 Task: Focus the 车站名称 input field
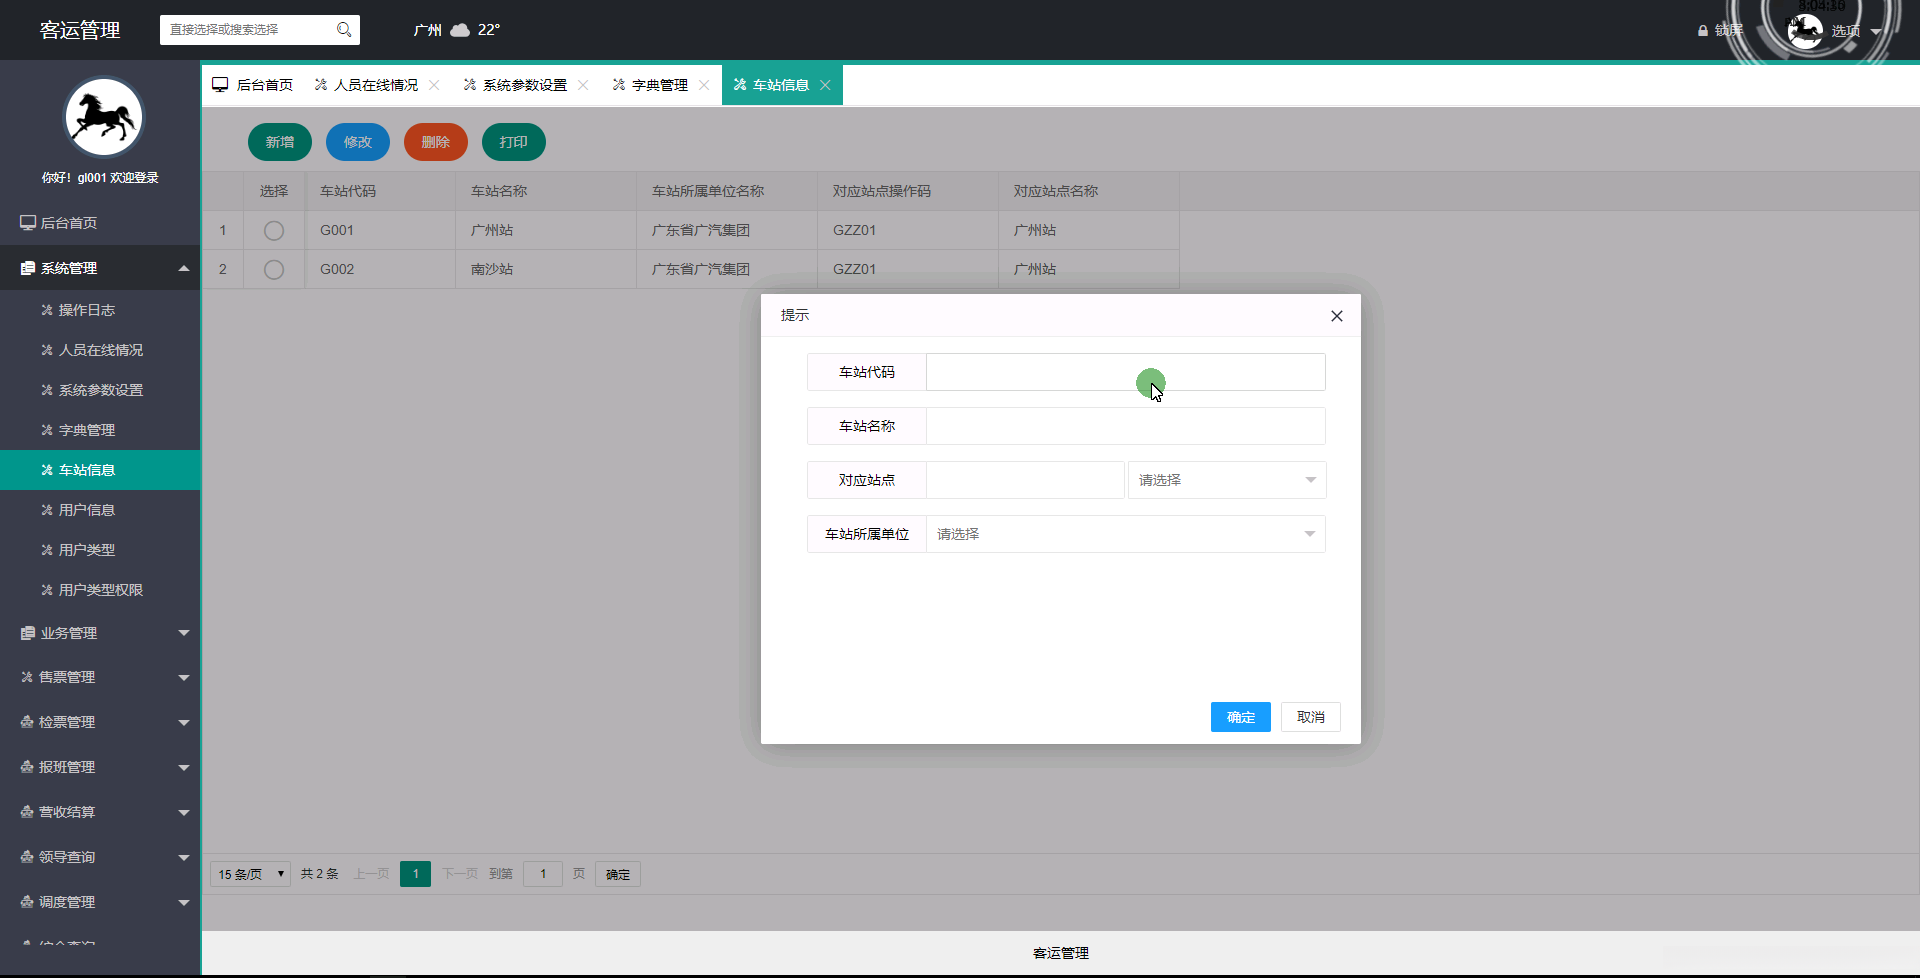(1126, 426)
